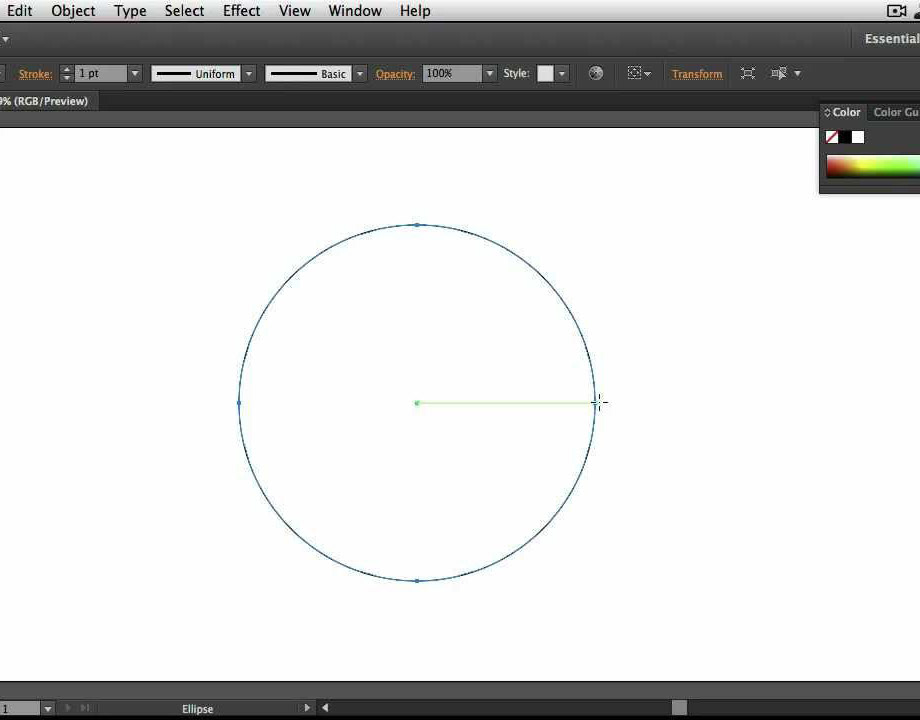Click the circle's bottom anchor point
The height and width of the screenshot is (720, 920).
tap(417, 581)
